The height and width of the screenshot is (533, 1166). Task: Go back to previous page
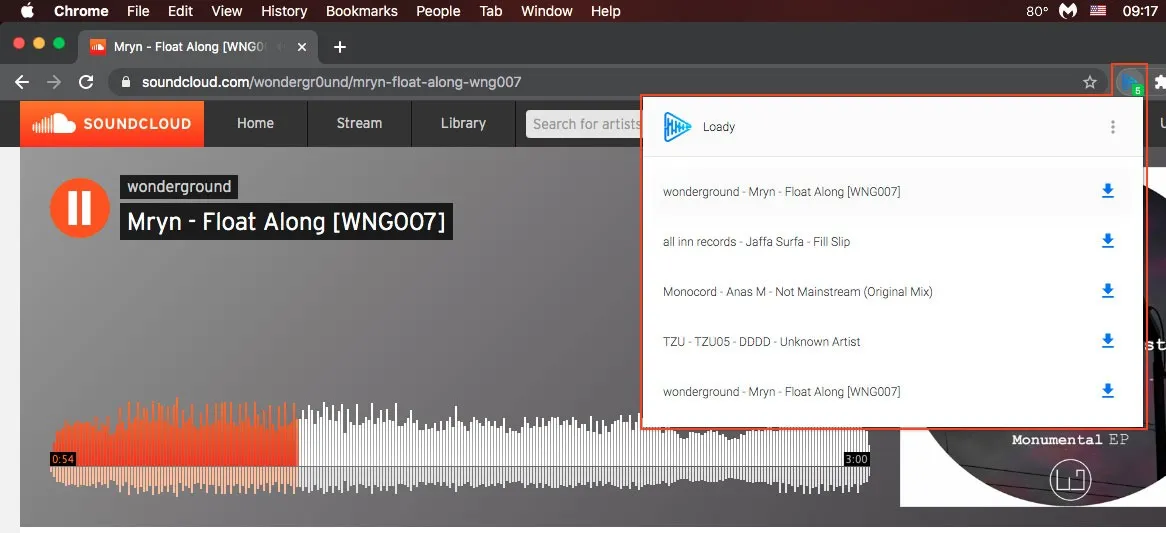(22, 82)
